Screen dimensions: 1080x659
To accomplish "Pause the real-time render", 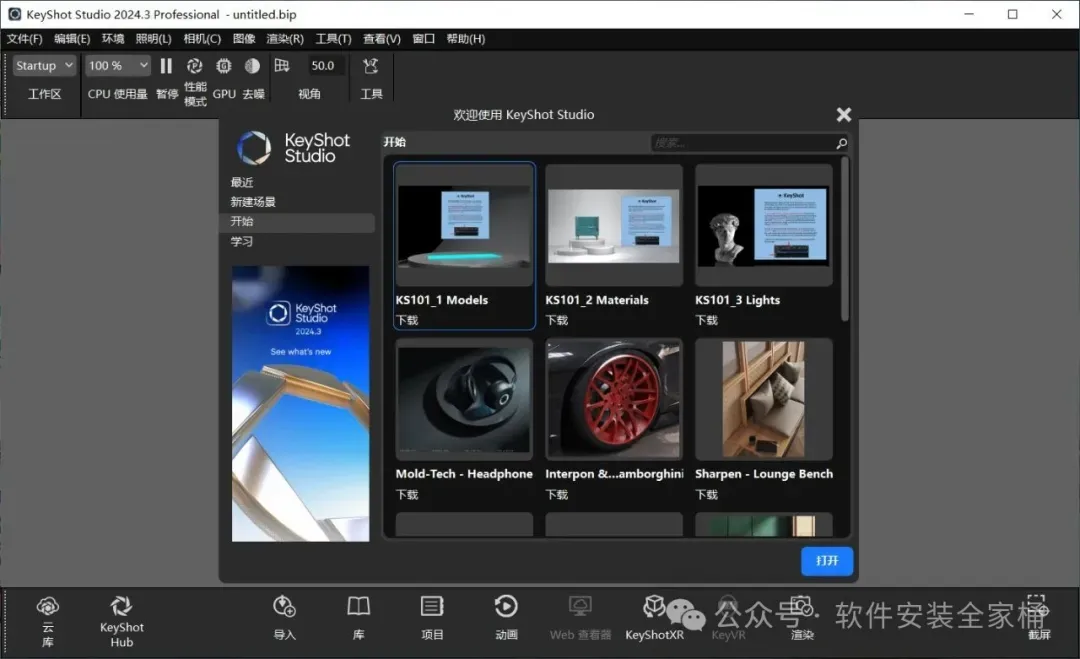I will pos(166,65).
